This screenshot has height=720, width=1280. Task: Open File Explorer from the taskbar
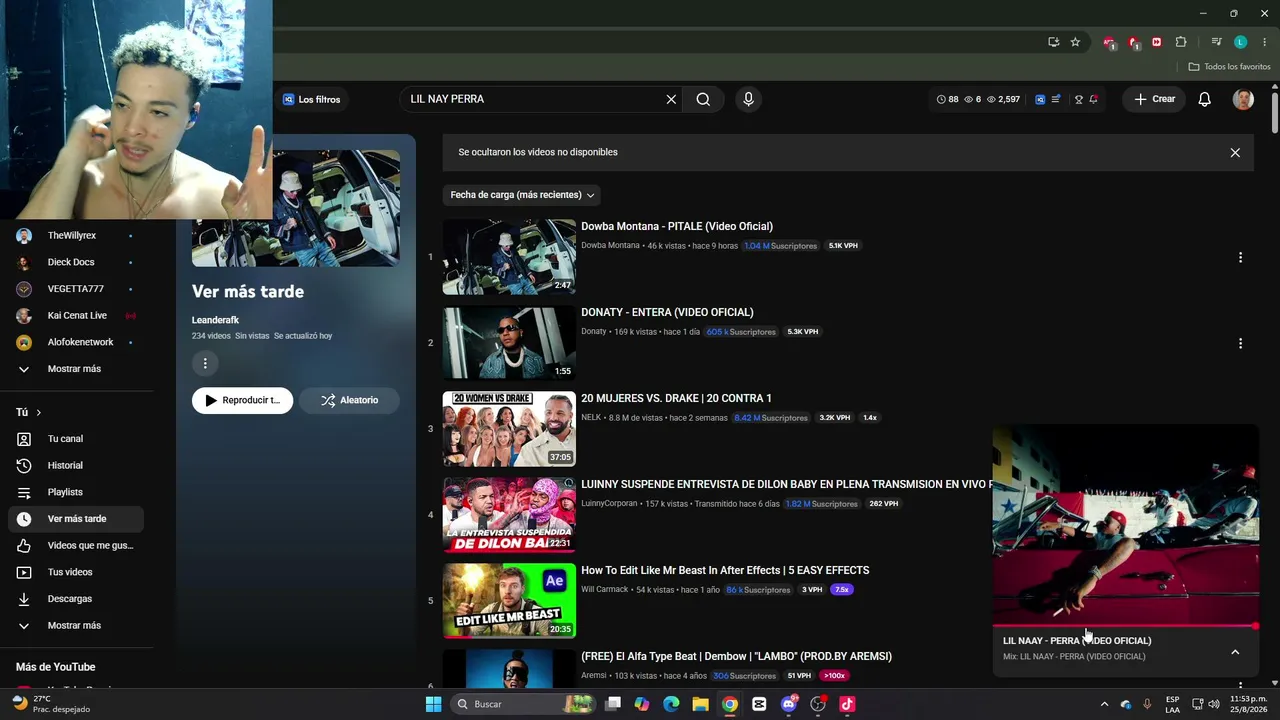tap(700, 704)
